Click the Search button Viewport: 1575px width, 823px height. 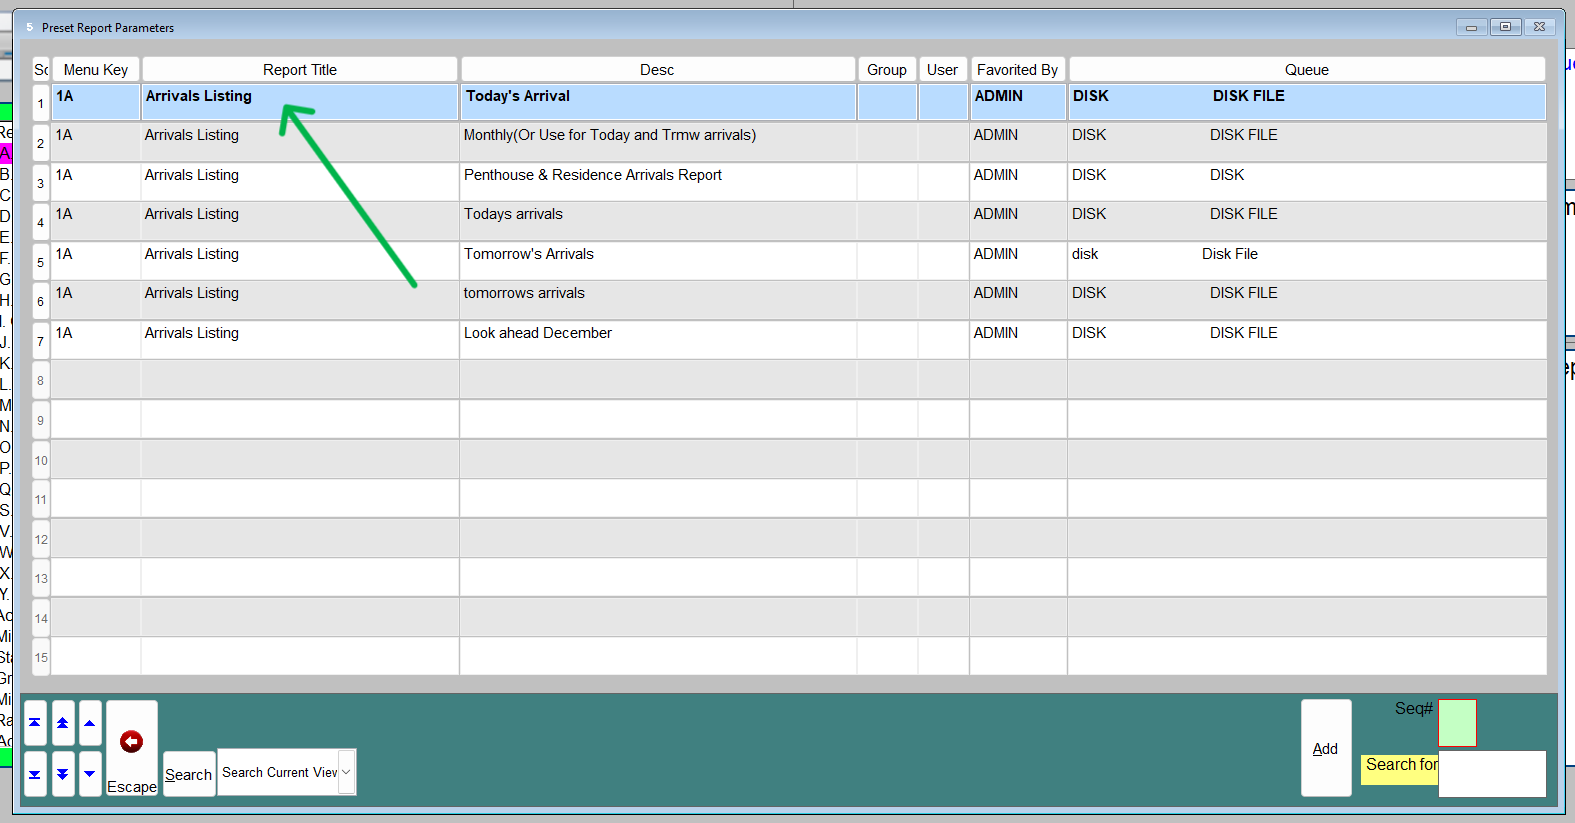(x=188, y=774)
